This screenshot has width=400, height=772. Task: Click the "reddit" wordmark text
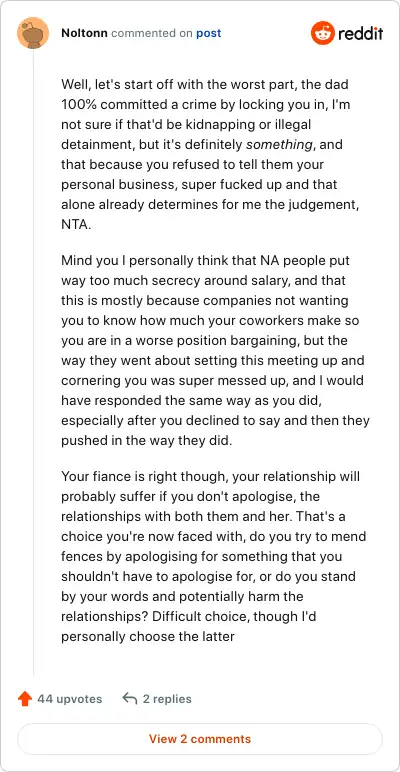click(361, 33)
